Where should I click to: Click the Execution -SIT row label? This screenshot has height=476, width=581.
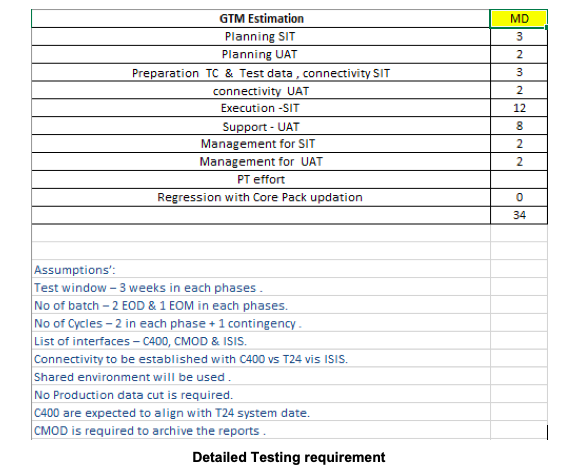click(261, 108)
